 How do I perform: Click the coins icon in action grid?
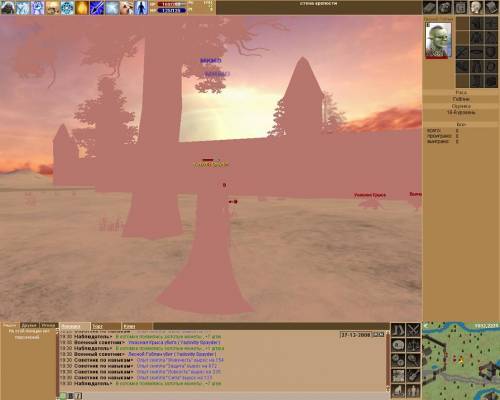(x=398, y=361)
